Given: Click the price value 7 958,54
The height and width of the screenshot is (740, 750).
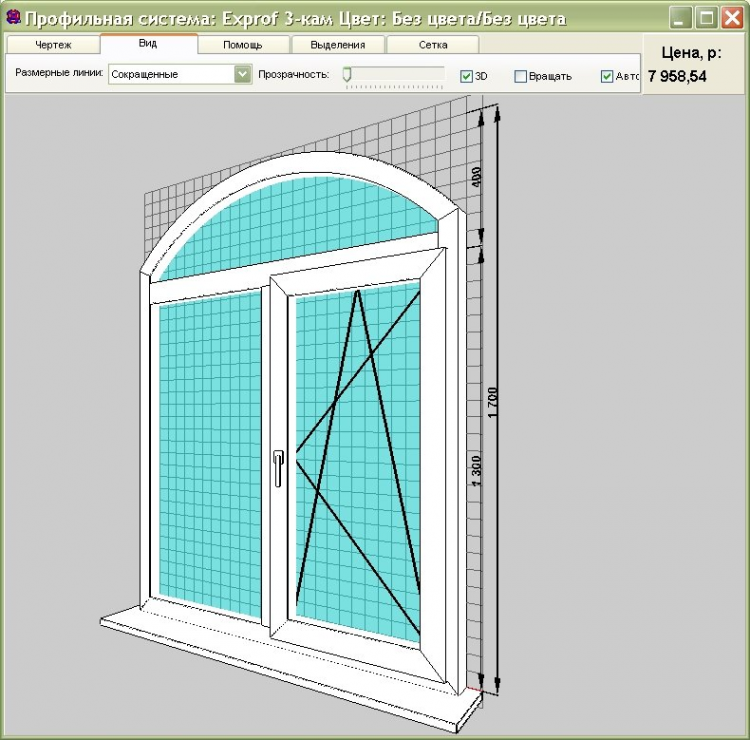Looking at the screenshot, I should 677,77.
